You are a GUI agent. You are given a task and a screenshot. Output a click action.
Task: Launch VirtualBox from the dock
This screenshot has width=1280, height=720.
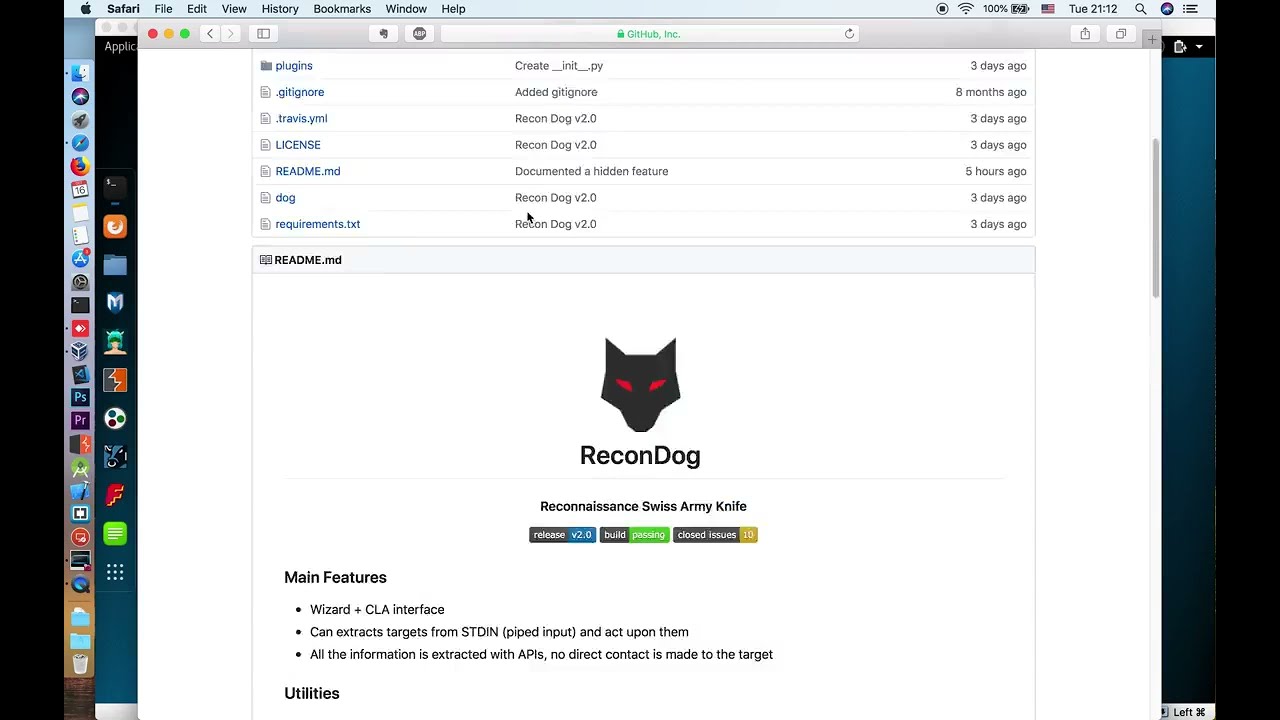pyautogui.click(x=80, y=351)
